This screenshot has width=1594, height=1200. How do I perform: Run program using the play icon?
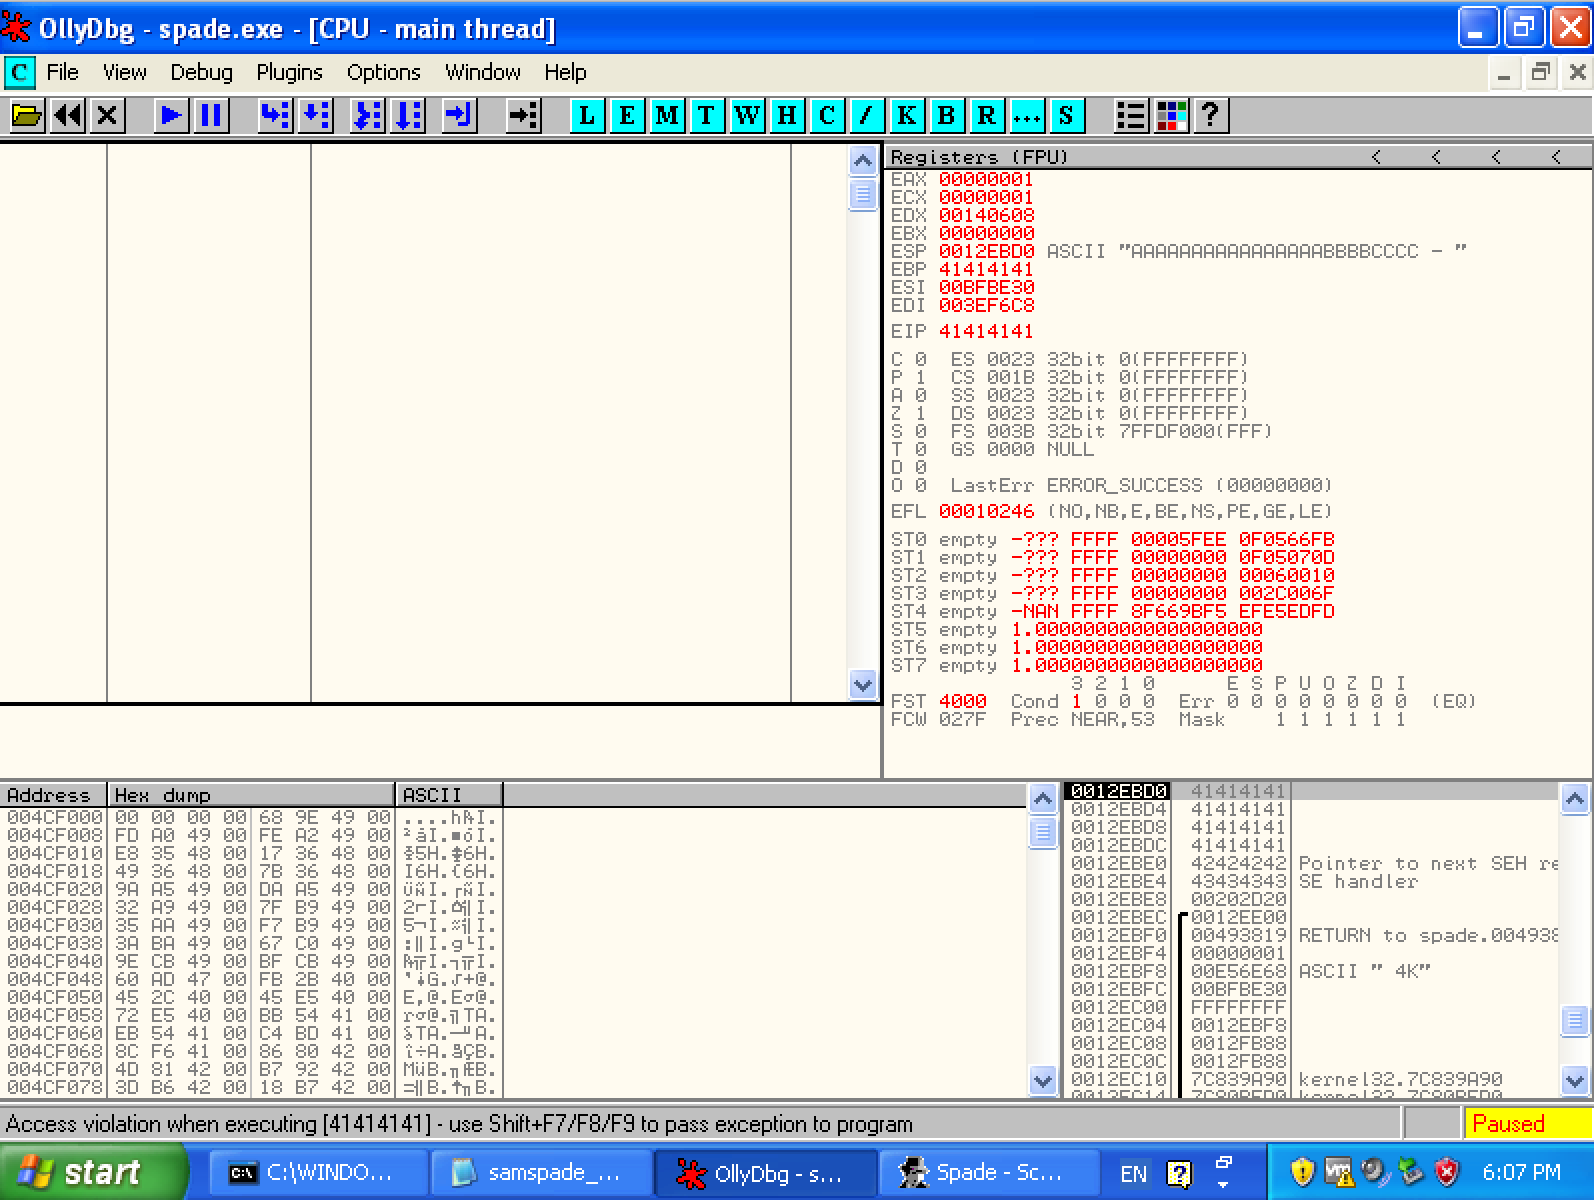tap(171, 116)
